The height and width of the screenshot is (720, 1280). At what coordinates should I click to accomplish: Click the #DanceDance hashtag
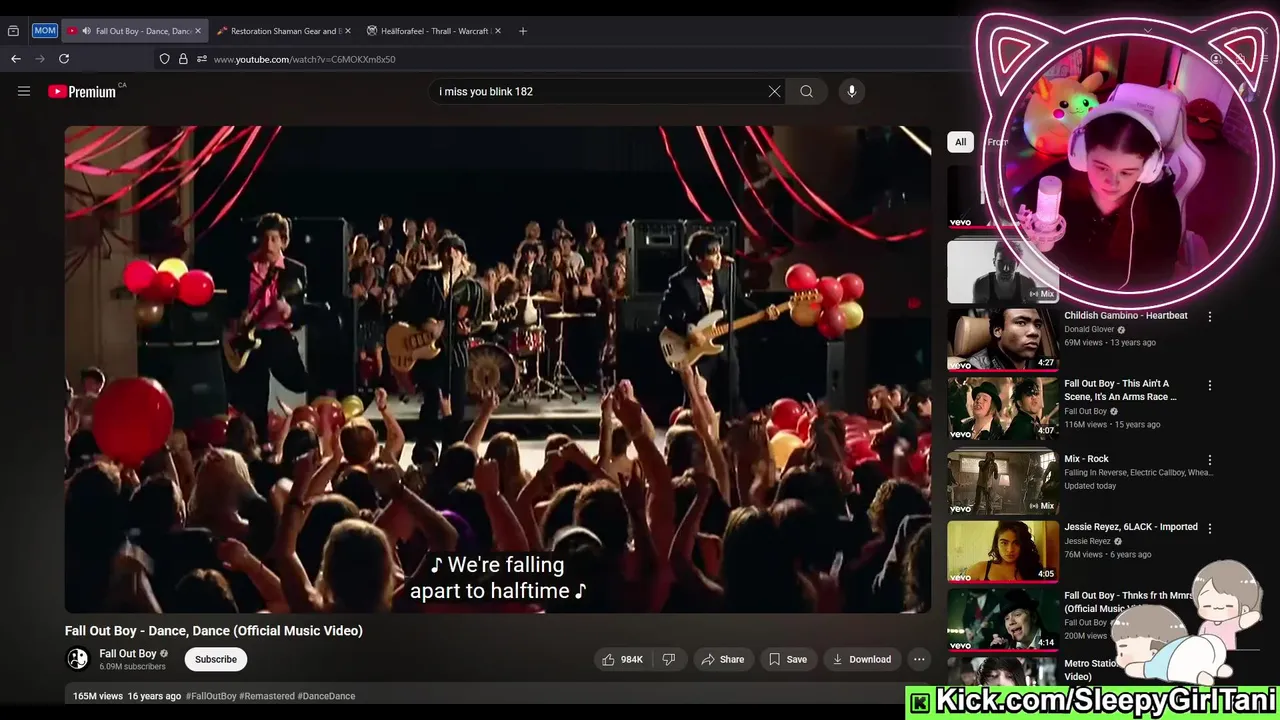[x=326, y=696]
